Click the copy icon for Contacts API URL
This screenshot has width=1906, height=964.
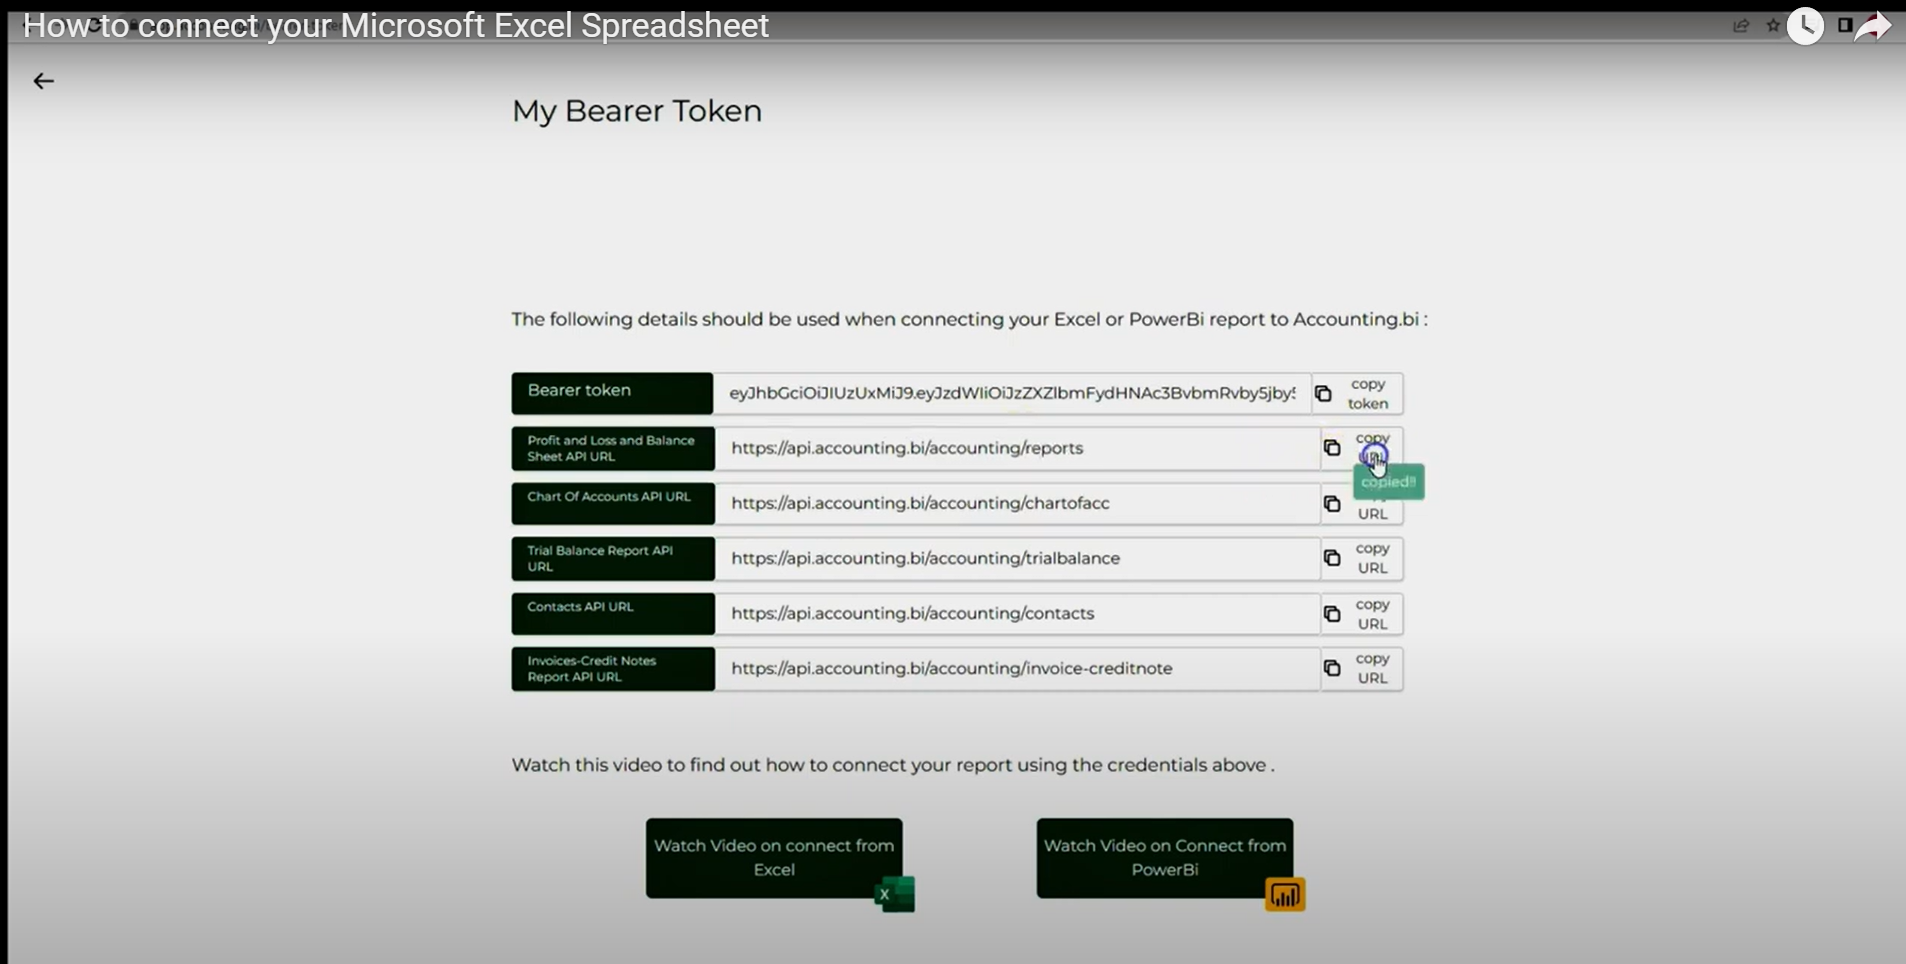(x=1332, y=613)
